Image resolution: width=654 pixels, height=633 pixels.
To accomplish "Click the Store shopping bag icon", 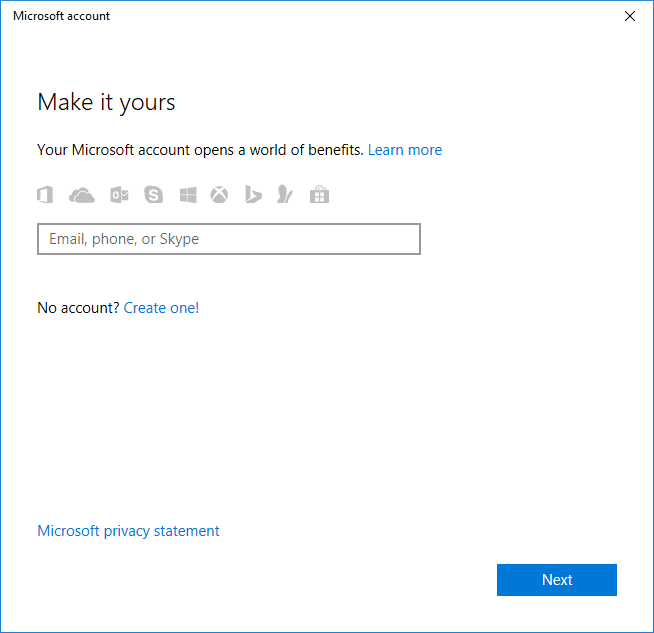I will (319, 194).
